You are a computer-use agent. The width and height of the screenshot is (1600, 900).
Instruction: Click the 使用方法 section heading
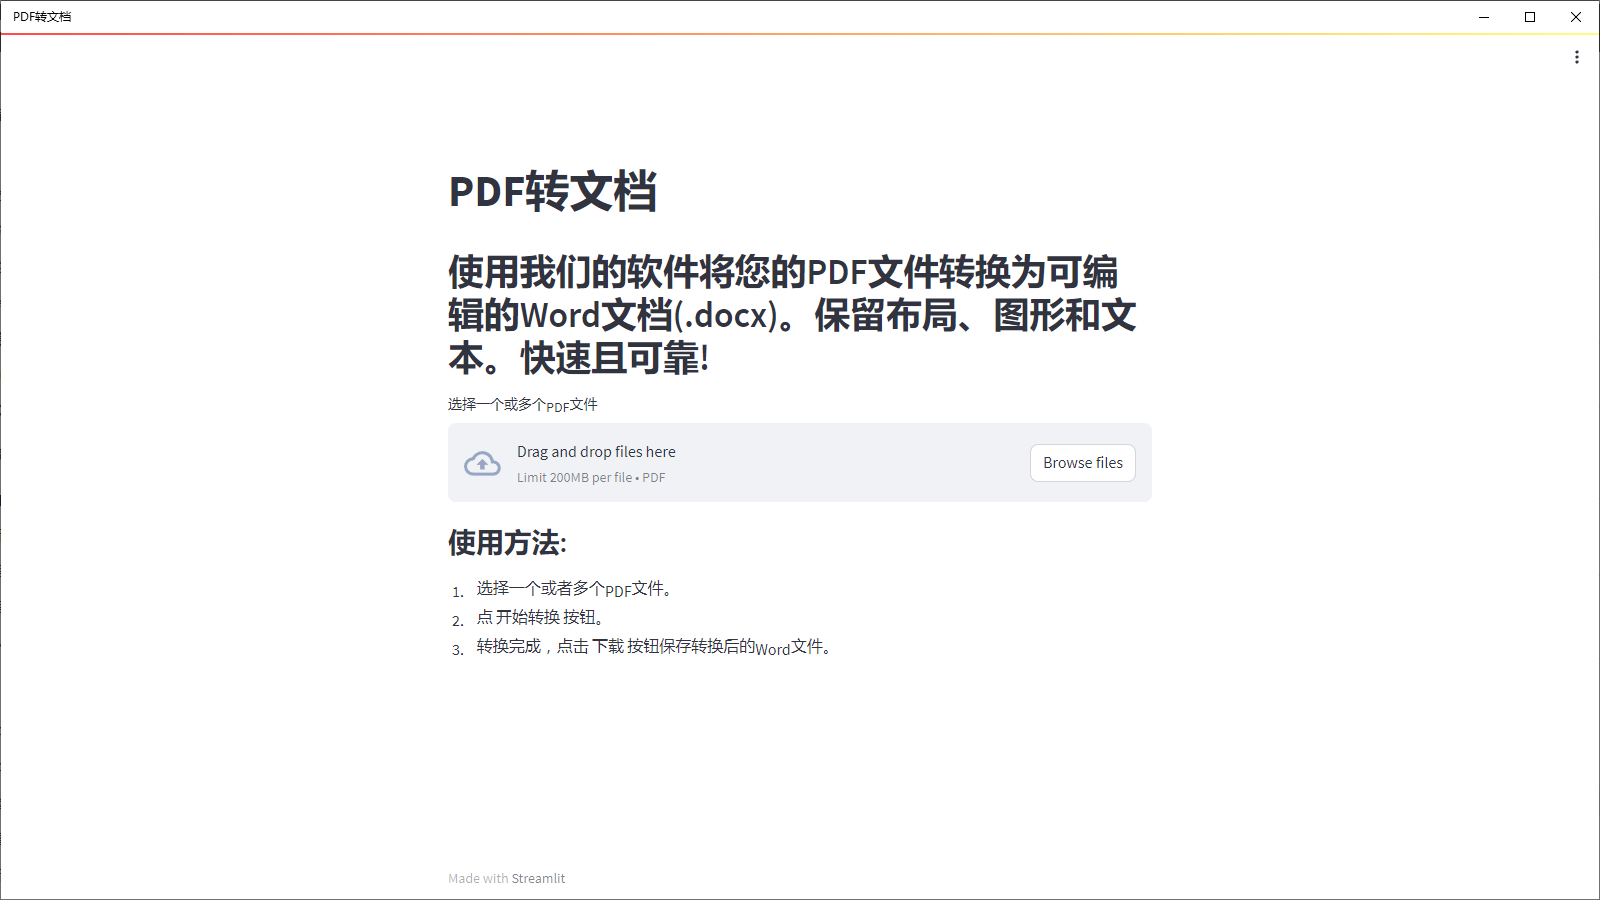coord(507,543)
